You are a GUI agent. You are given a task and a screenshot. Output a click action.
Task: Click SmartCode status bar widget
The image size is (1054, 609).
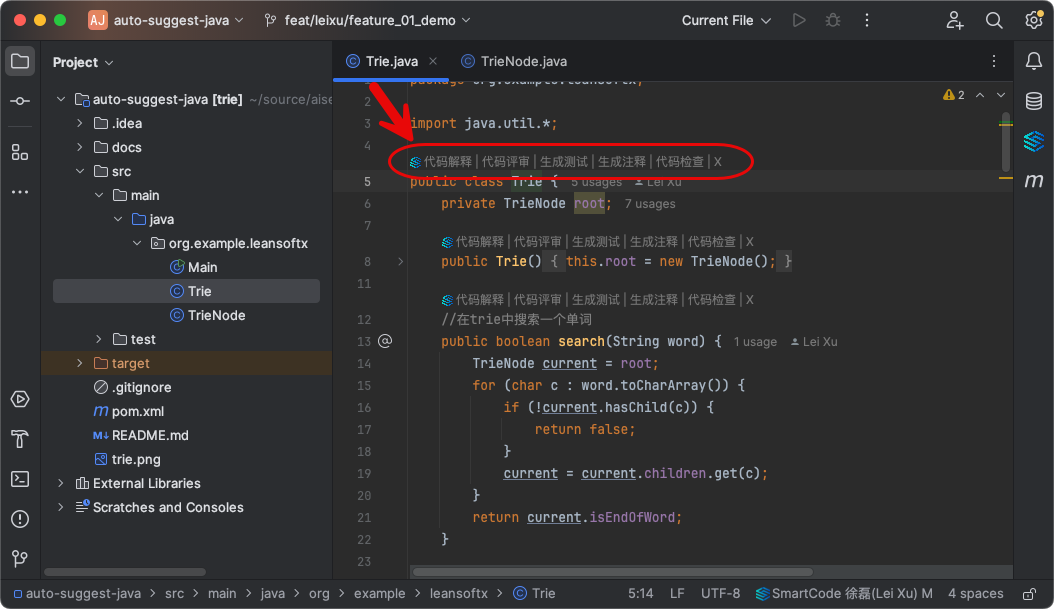pyautogui.click(x=844, y=594)
